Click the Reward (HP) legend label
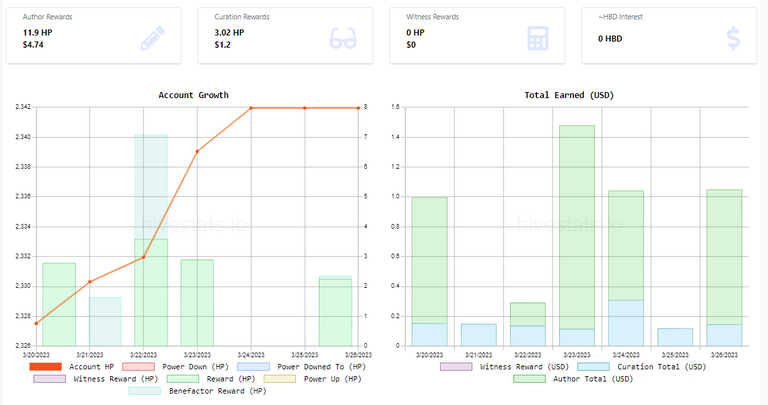 click(231, 379)
